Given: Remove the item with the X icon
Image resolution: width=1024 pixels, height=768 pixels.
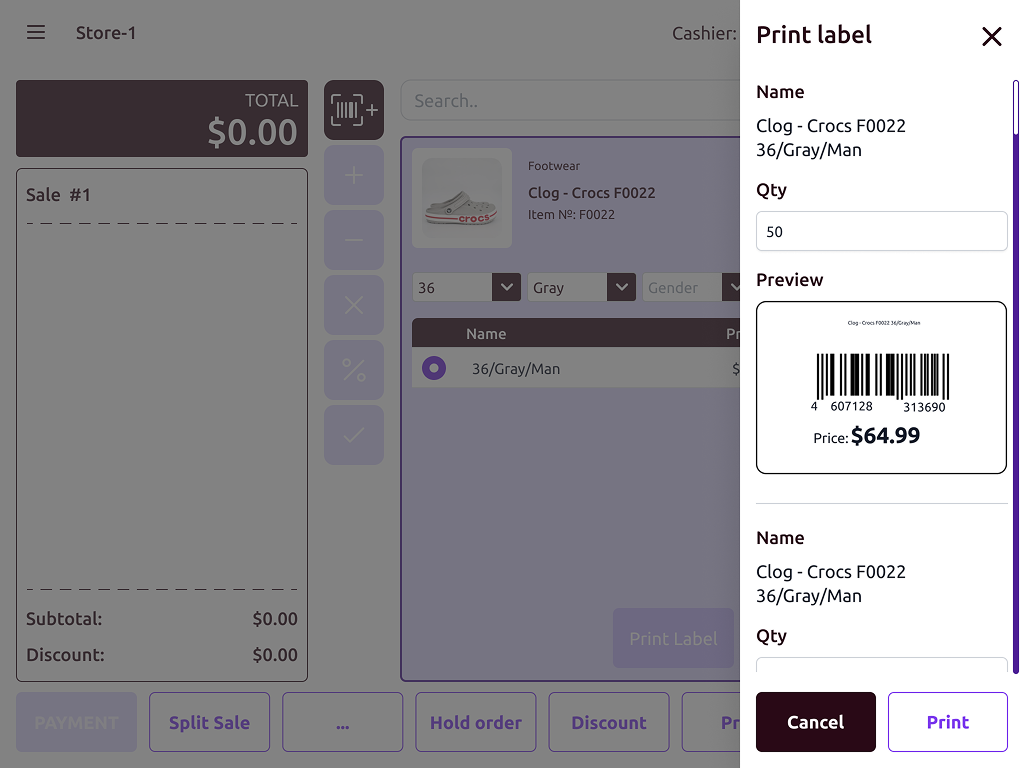Looking at the screenshot, I should coord(353,305).
